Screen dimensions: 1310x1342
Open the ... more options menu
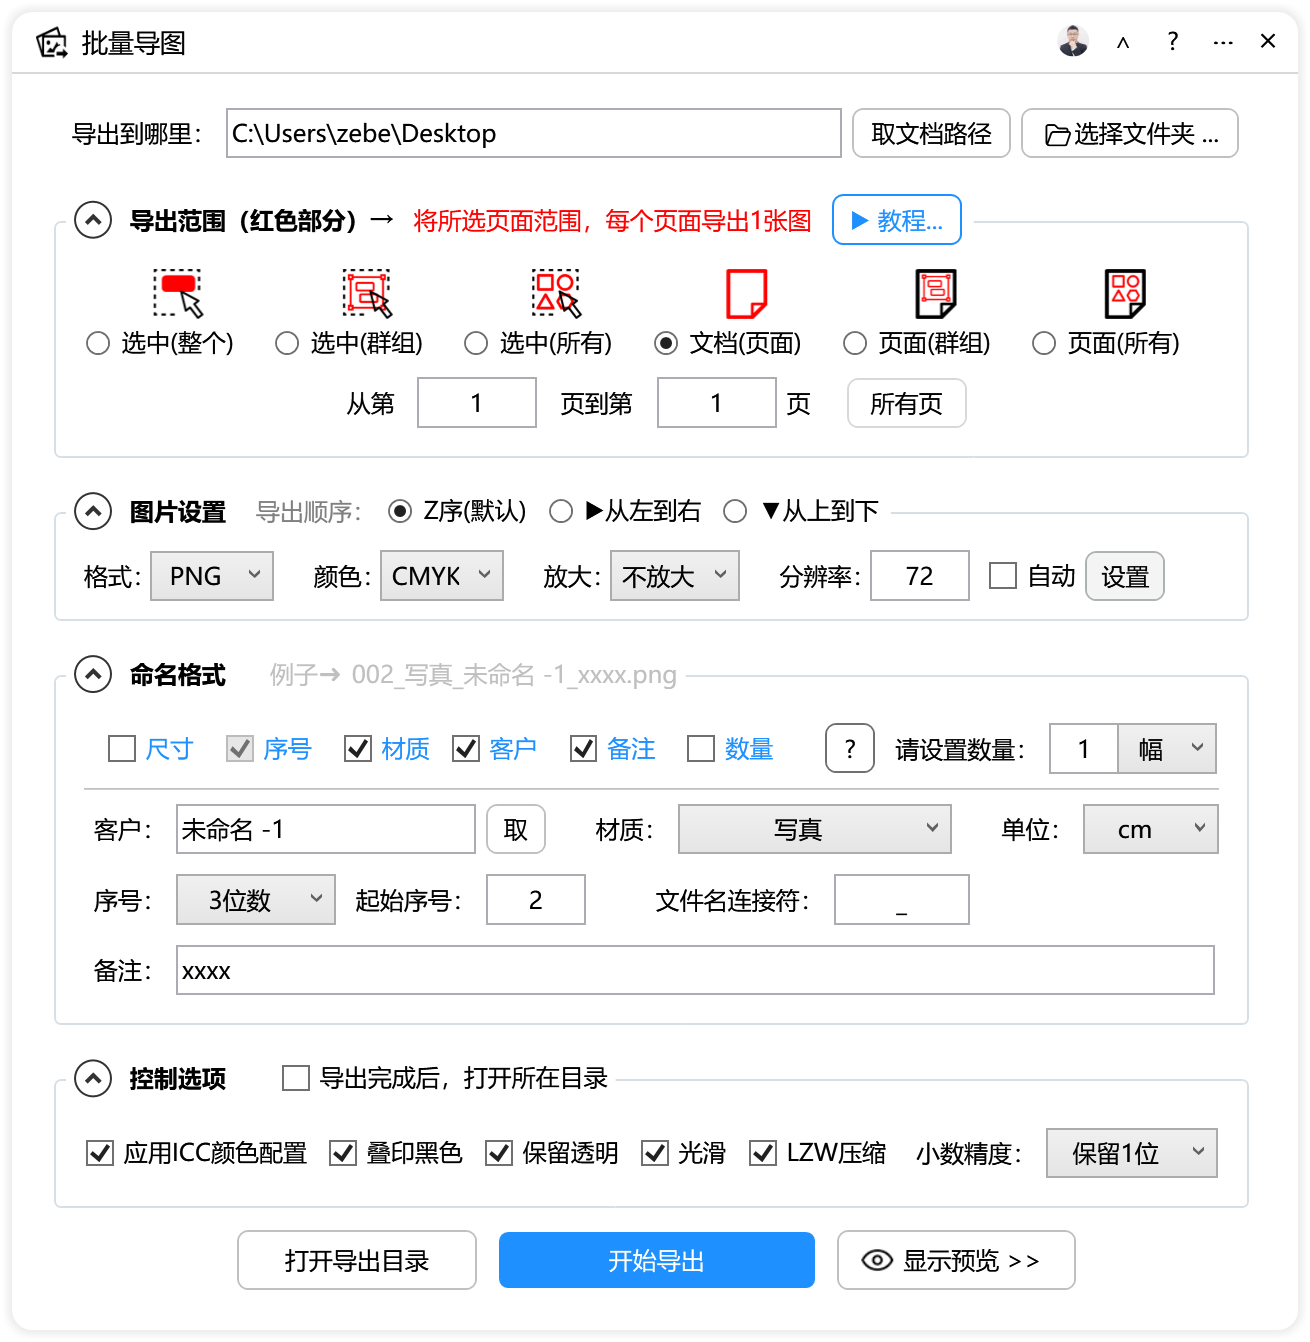coord(1223,41)
